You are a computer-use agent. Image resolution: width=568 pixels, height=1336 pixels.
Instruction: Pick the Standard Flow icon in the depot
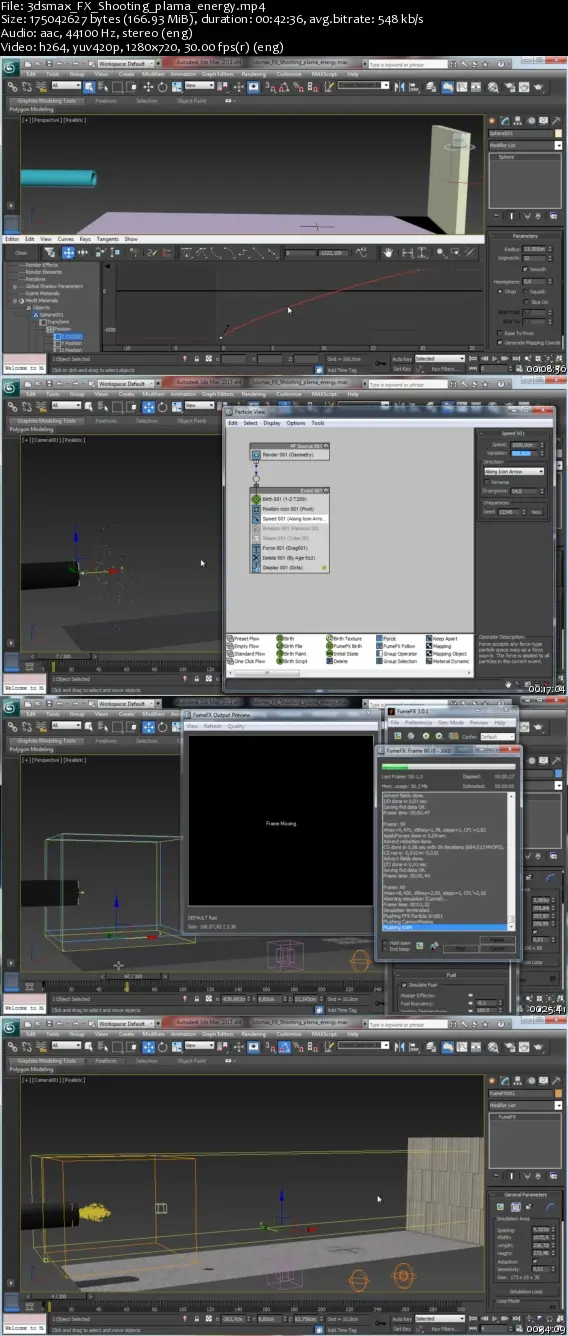pos(231,653)
